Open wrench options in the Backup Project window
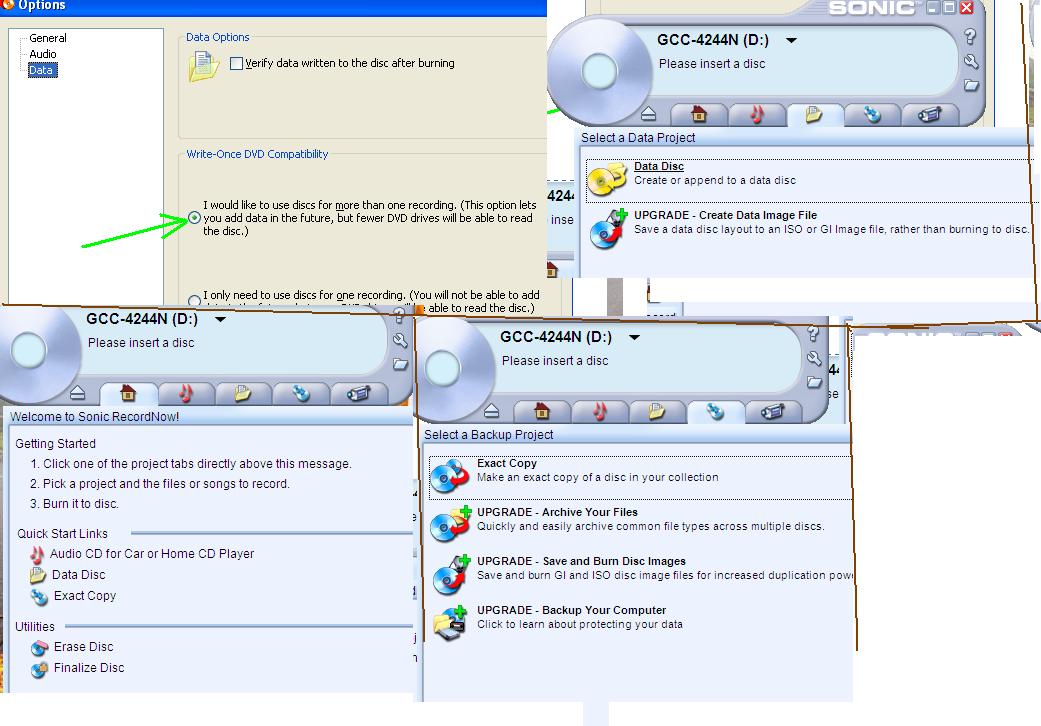Screen dimensions: 1041x726 (x=814, y=358)
